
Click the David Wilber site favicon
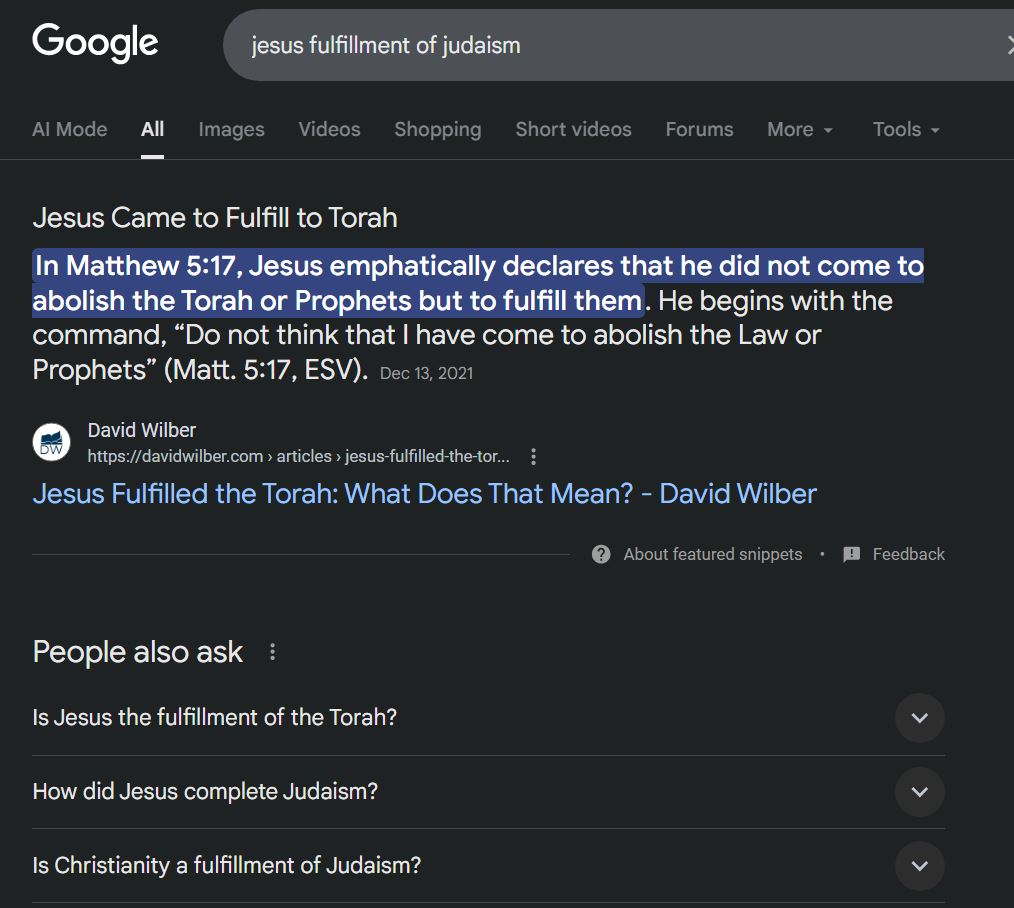coord(52,442)
